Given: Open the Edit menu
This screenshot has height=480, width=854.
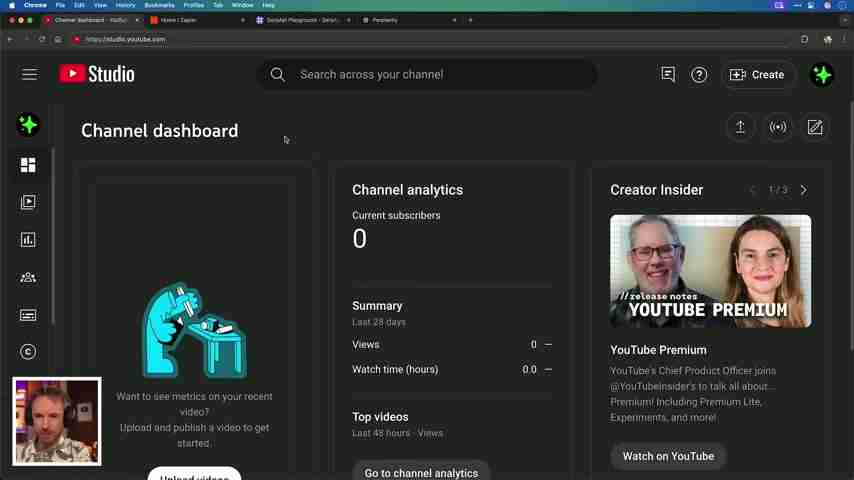Looking at the screenshot, I should click(80, 5).
